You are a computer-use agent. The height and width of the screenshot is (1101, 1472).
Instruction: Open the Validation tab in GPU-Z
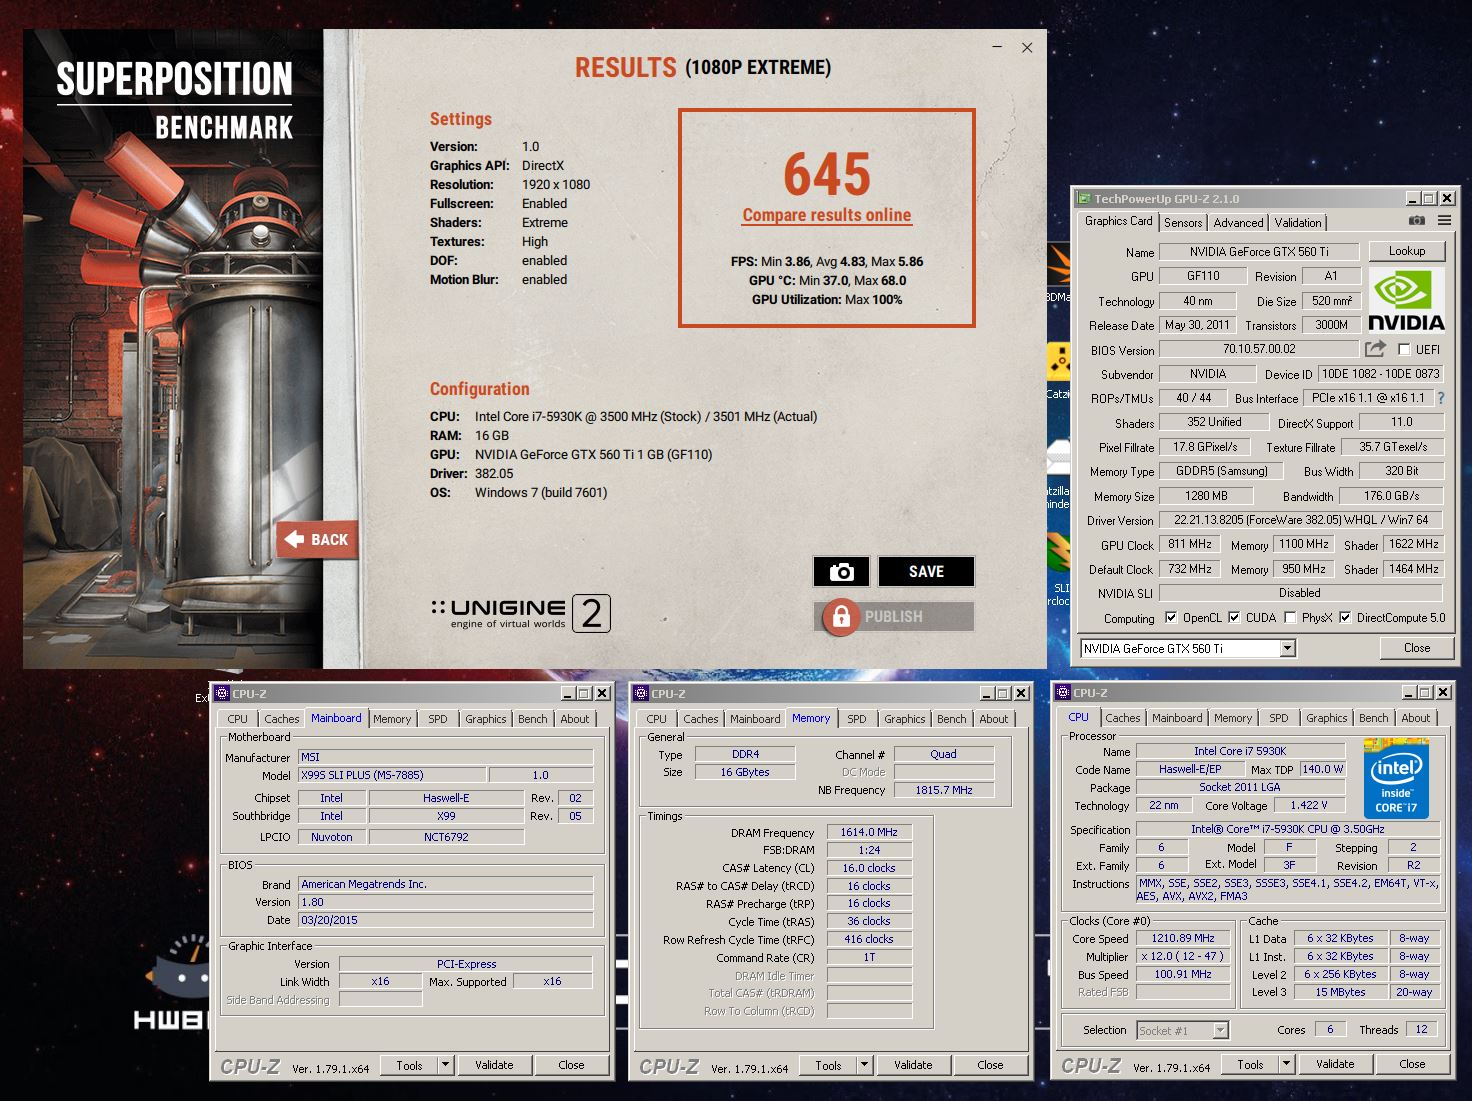[1298, 223]
